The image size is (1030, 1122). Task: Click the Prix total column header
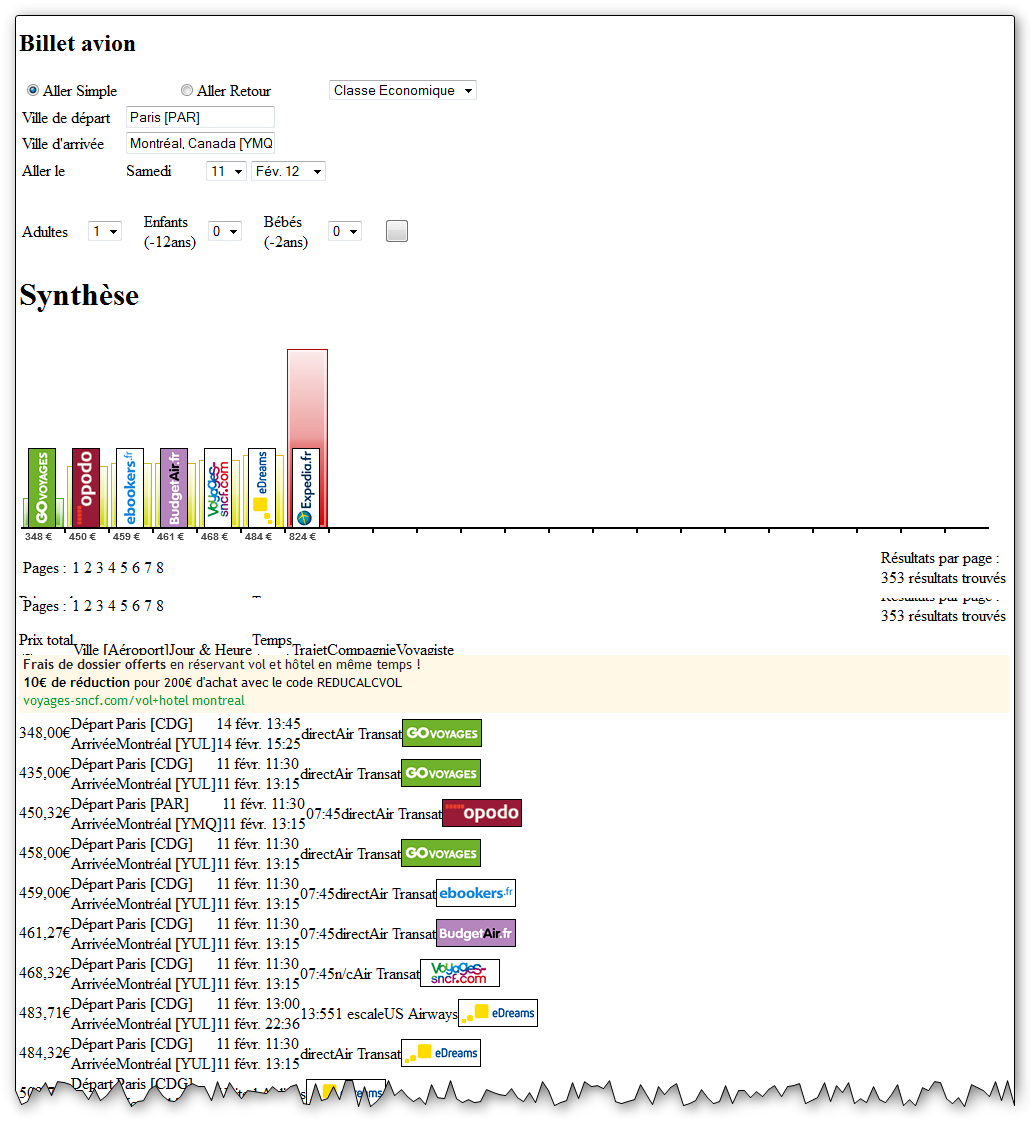[x=47, y=640]
